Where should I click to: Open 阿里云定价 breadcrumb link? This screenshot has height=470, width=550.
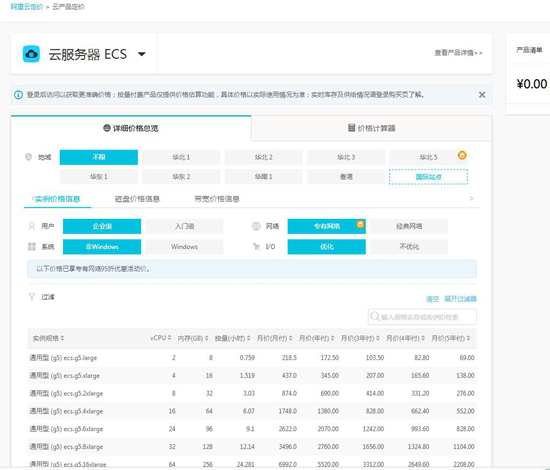(x=27, y=7)
